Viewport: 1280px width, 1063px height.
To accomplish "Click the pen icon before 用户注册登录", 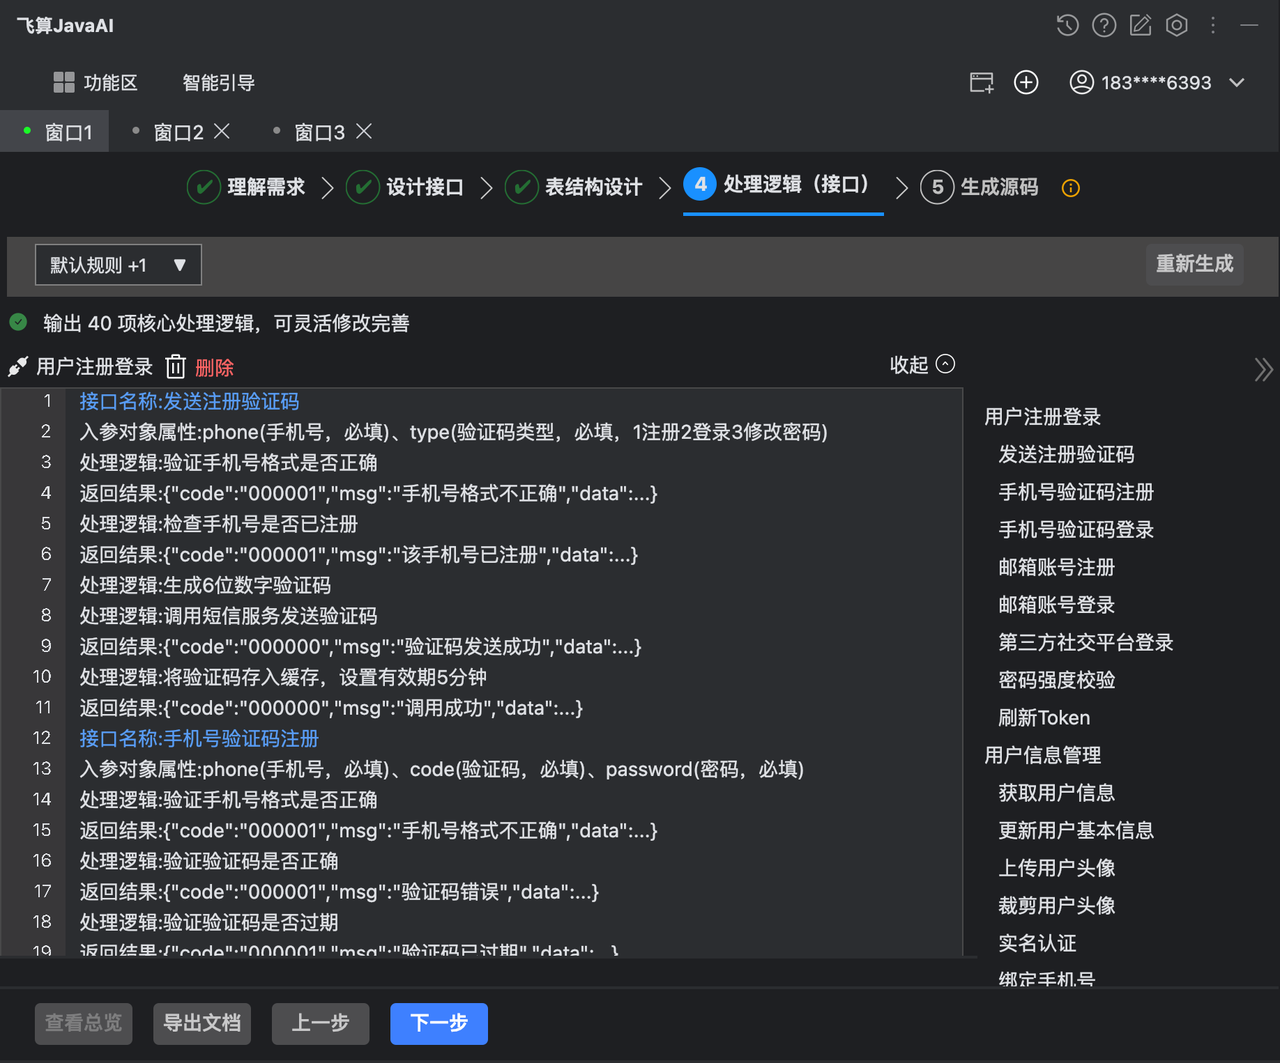I will click(x=18, y=367).
